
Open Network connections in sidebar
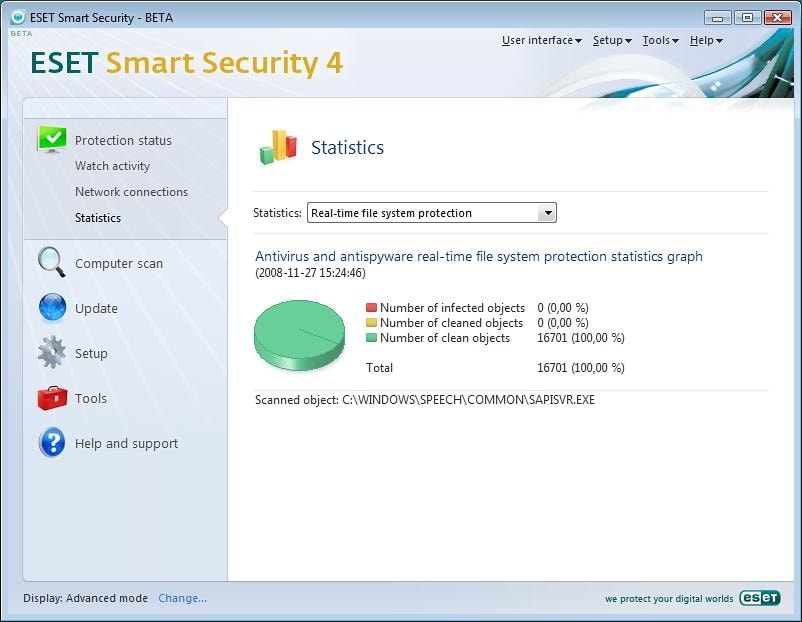click(x=131, y=192)
